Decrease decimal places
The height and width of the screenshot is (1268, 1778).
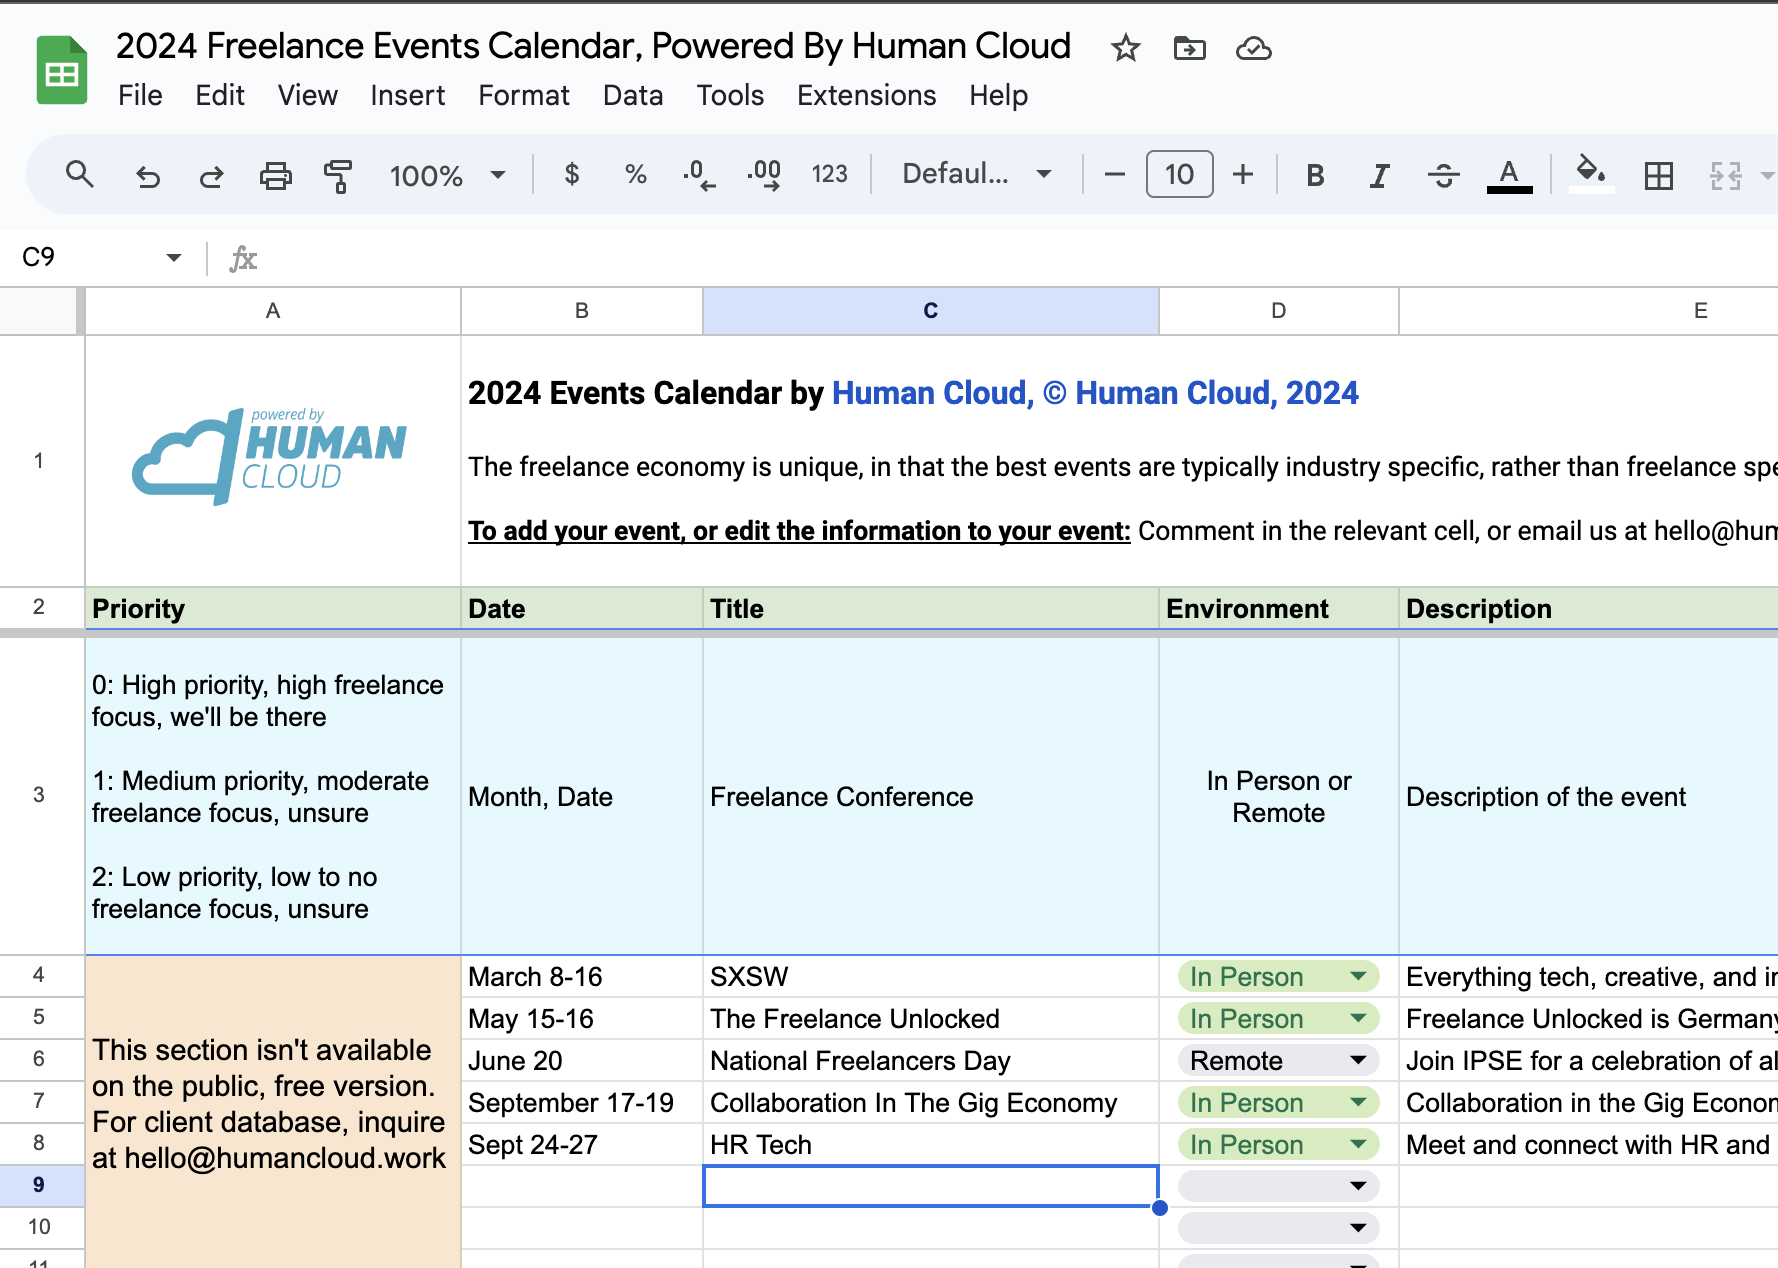tap(699, 175)
